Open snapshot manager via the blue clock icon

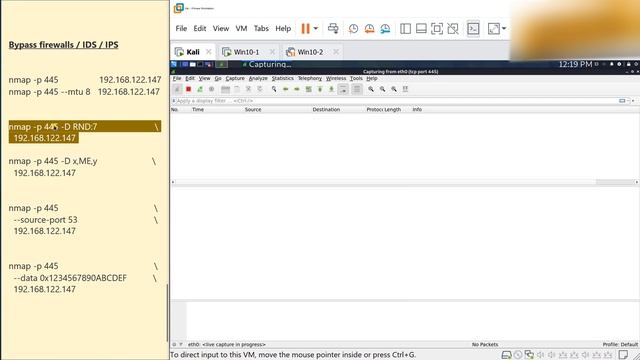point(385,29)
